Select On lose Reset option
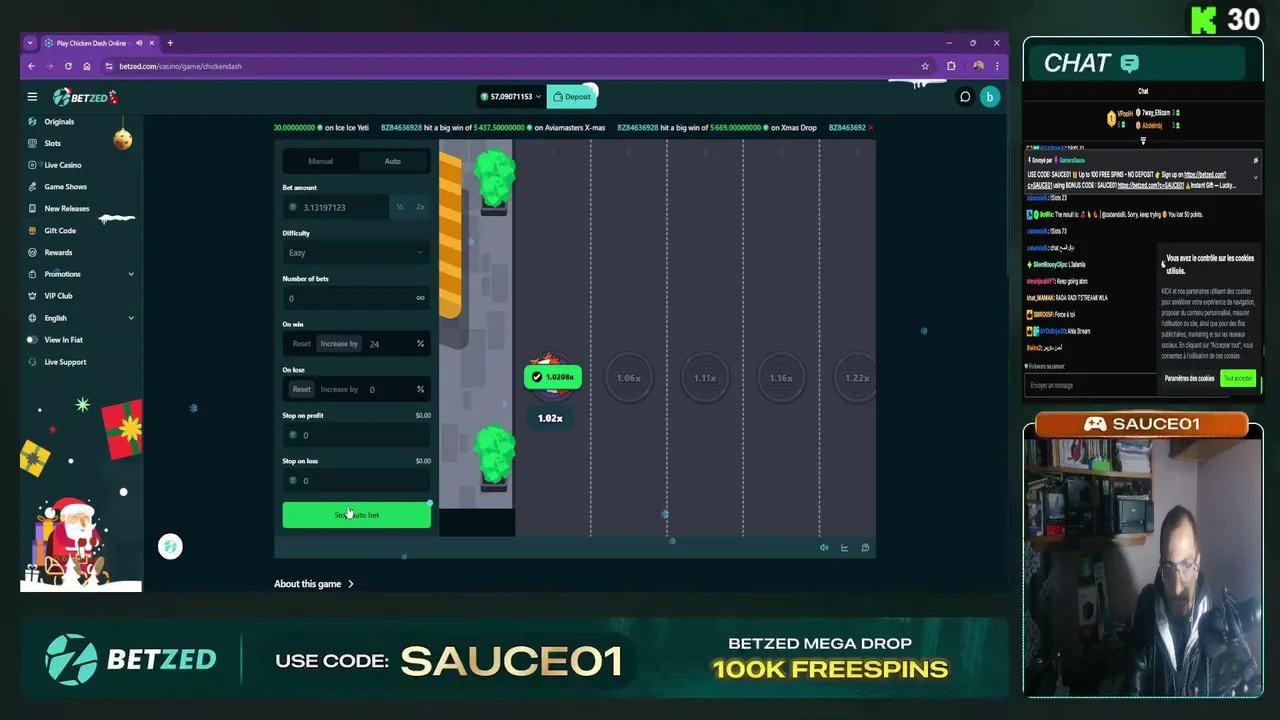This screenshot has height=720, width=1280. coord(301,389)
